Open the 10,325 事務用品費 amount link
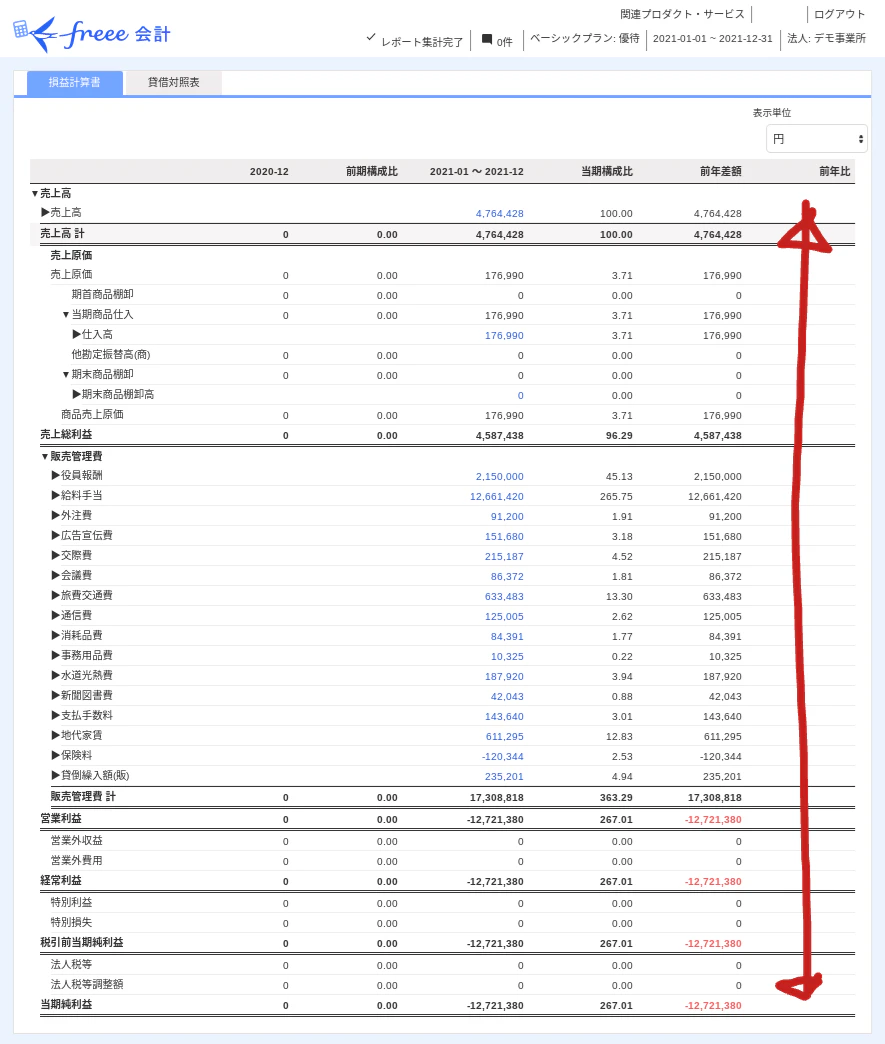 click(507, 656)
